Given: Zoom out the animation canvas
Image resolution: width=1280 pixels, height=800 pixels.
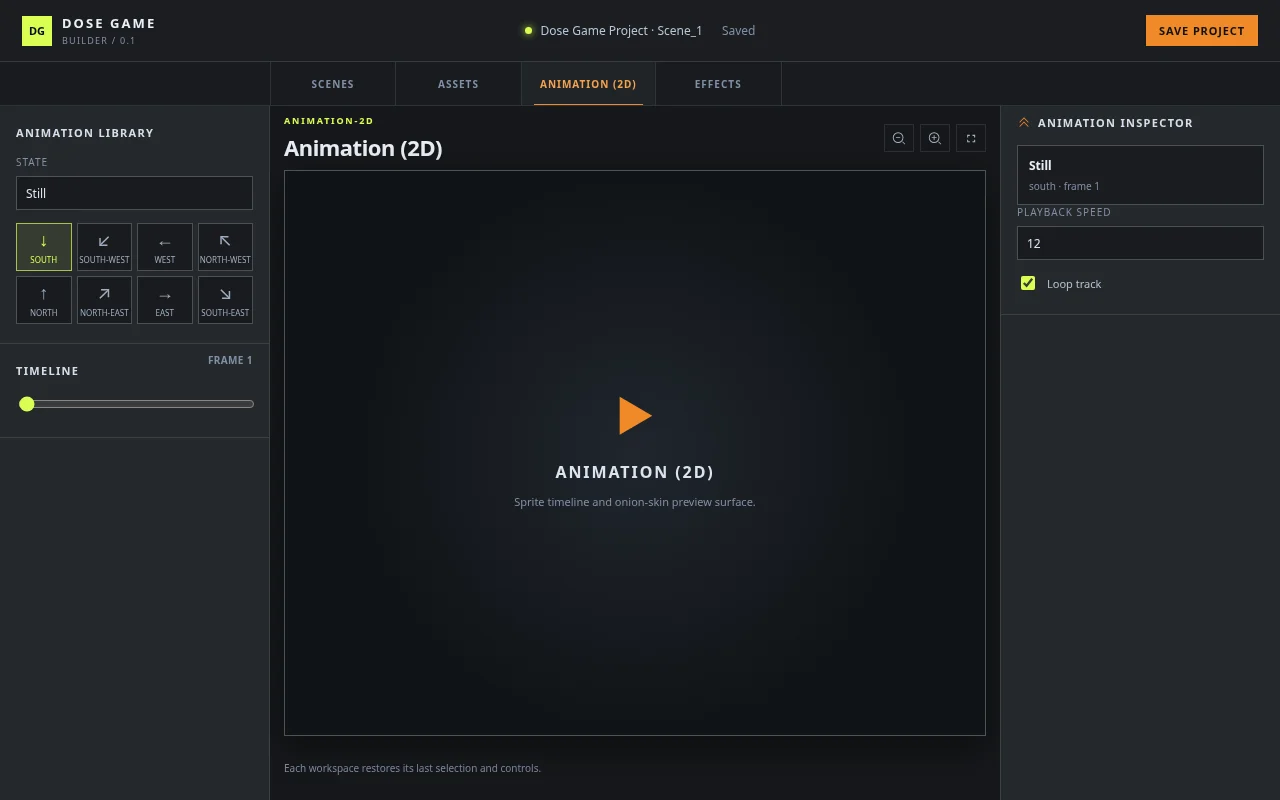Looking at the screenshot, I should click(899, 138).
